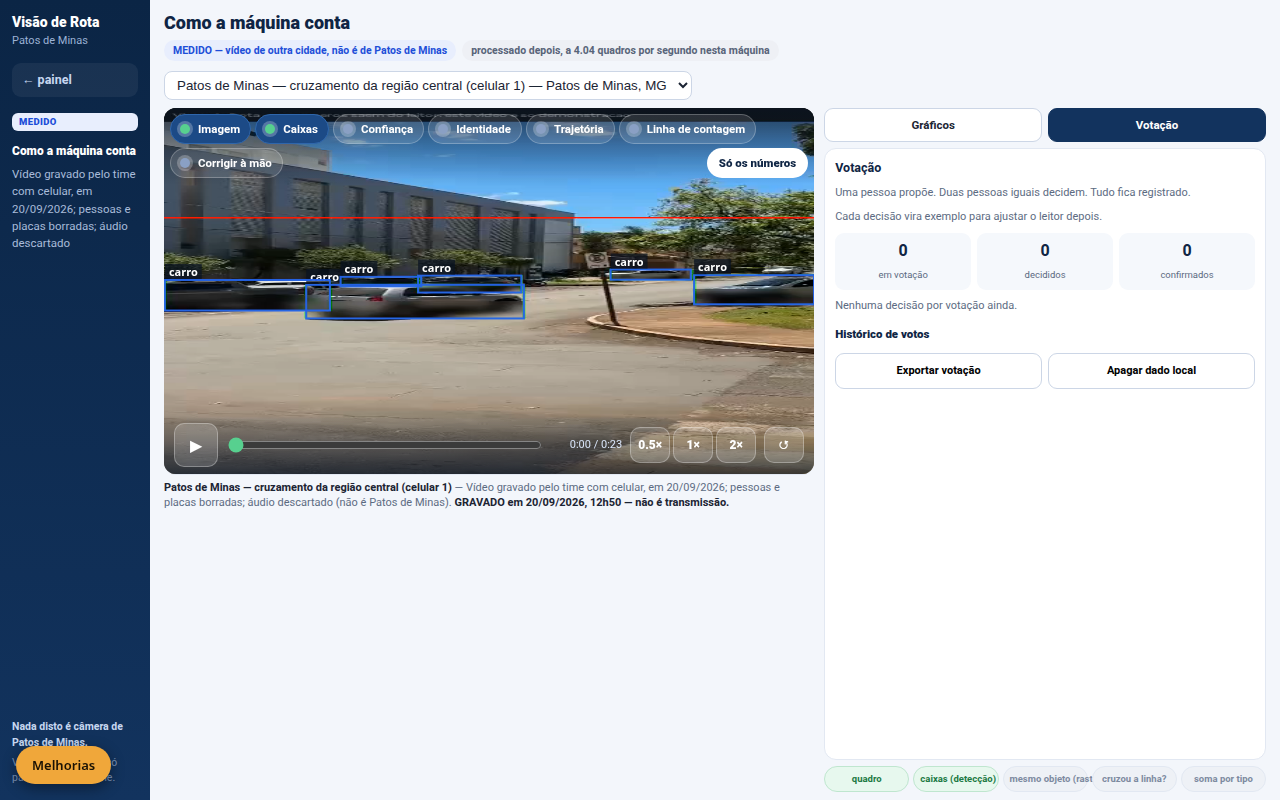Click Apagar dado local button
The image size is (1280, 800).
coord(1151,370)
